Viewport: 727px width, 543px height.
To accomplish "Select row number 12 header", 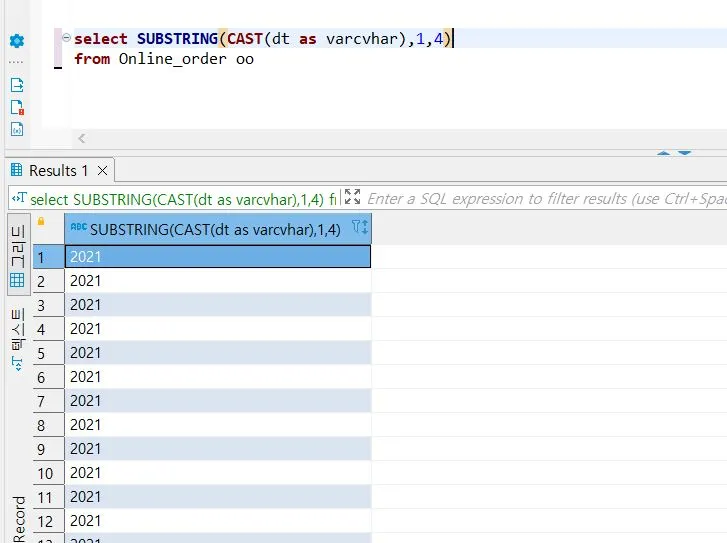I will tap(48, 522).
